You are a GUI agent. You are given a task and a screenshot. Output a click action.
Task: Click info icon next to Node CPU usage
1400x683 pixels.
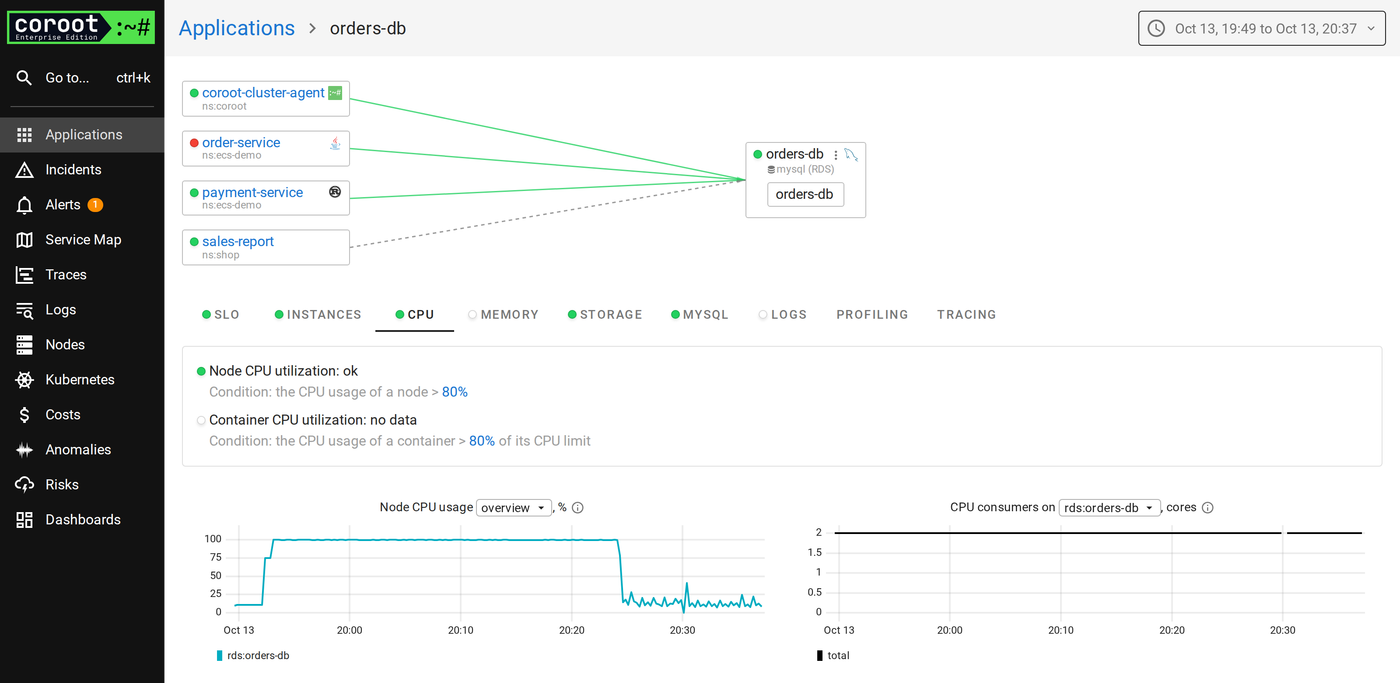point(578,508)
